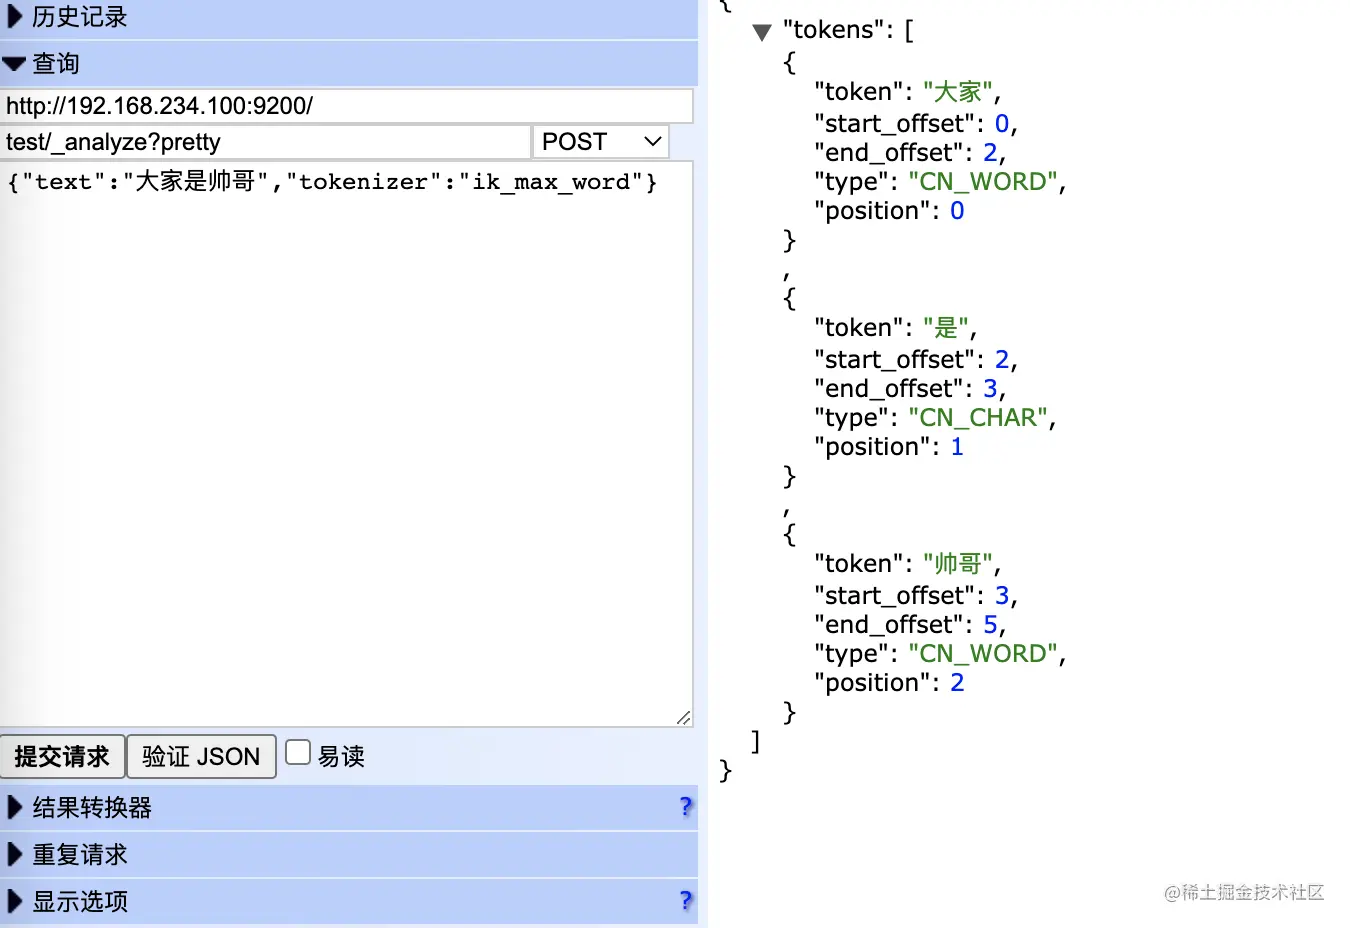Click the token value "大家"
This screenshot has height=928, width=1350.
click(x=957, y=92)
